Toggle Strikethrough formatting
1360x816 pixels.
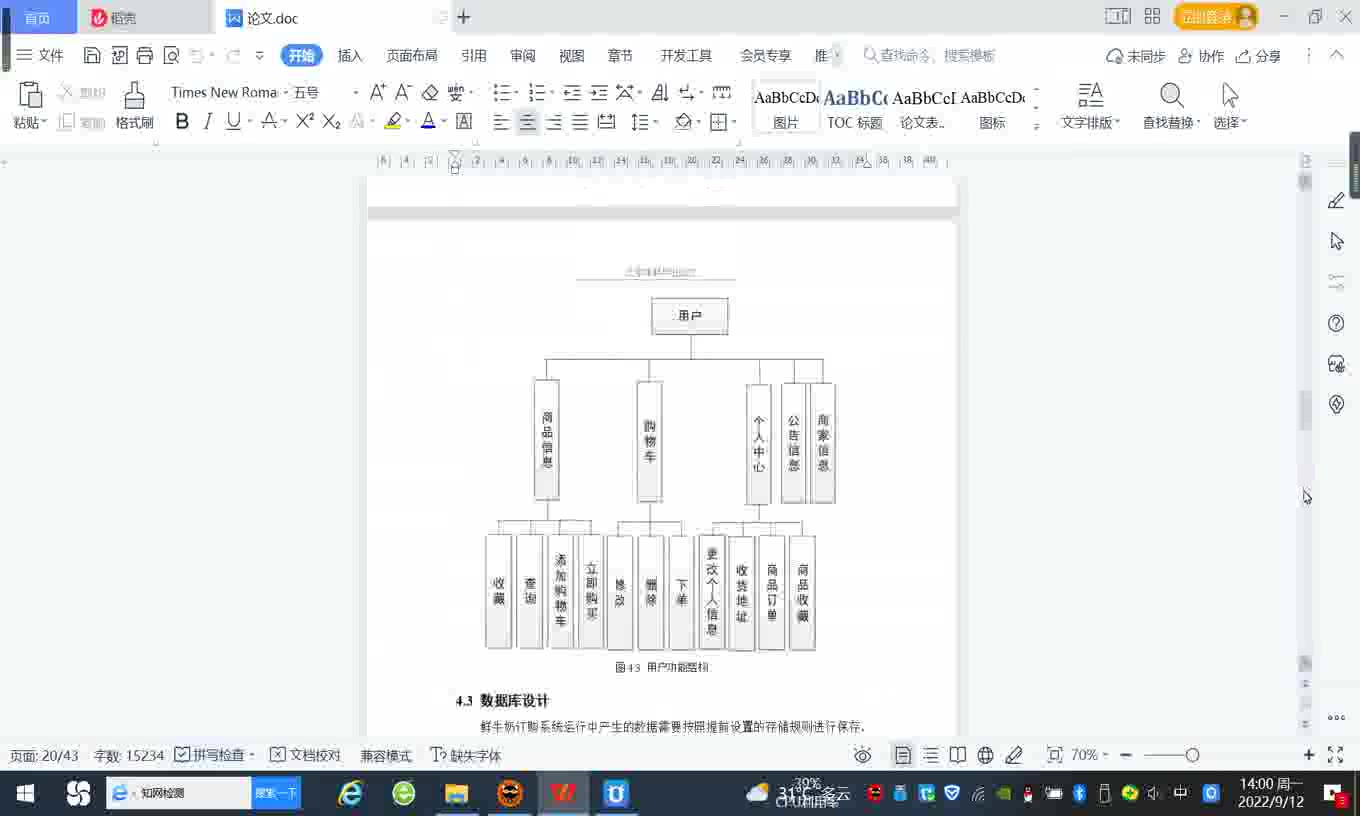pos(268,121)
